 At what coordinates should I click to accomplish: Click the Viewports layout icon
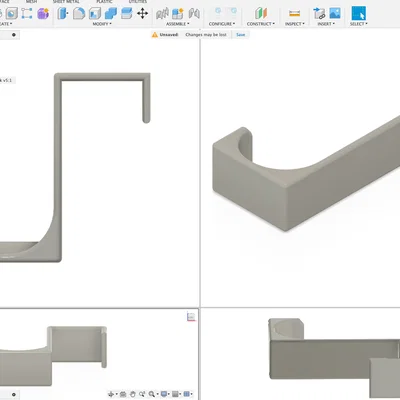187,394
